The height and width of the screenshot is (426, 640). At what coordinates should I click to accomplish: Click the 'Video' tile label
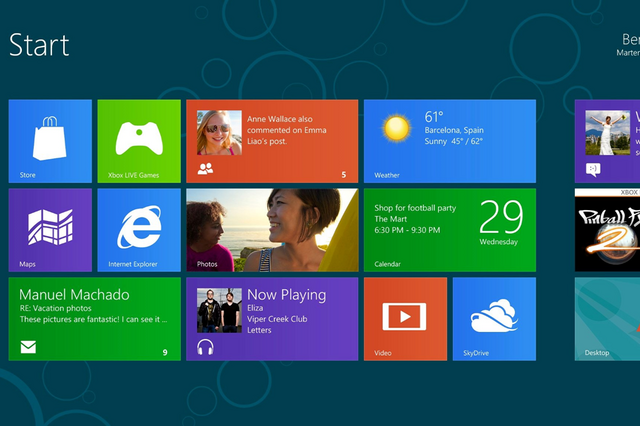click(383, 353)
